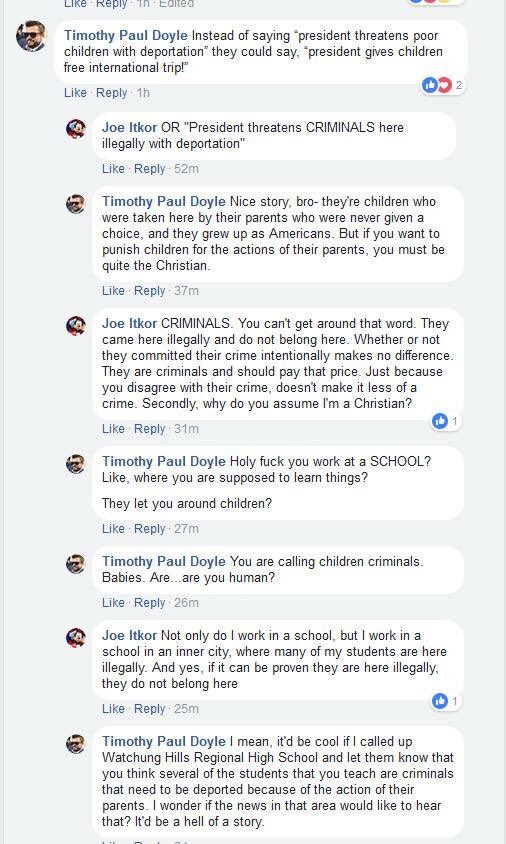The image size is (506, 844).
Task: Click Joe Itkor's avatar beside 'Not only do I work'
Action: pos(76,637)
